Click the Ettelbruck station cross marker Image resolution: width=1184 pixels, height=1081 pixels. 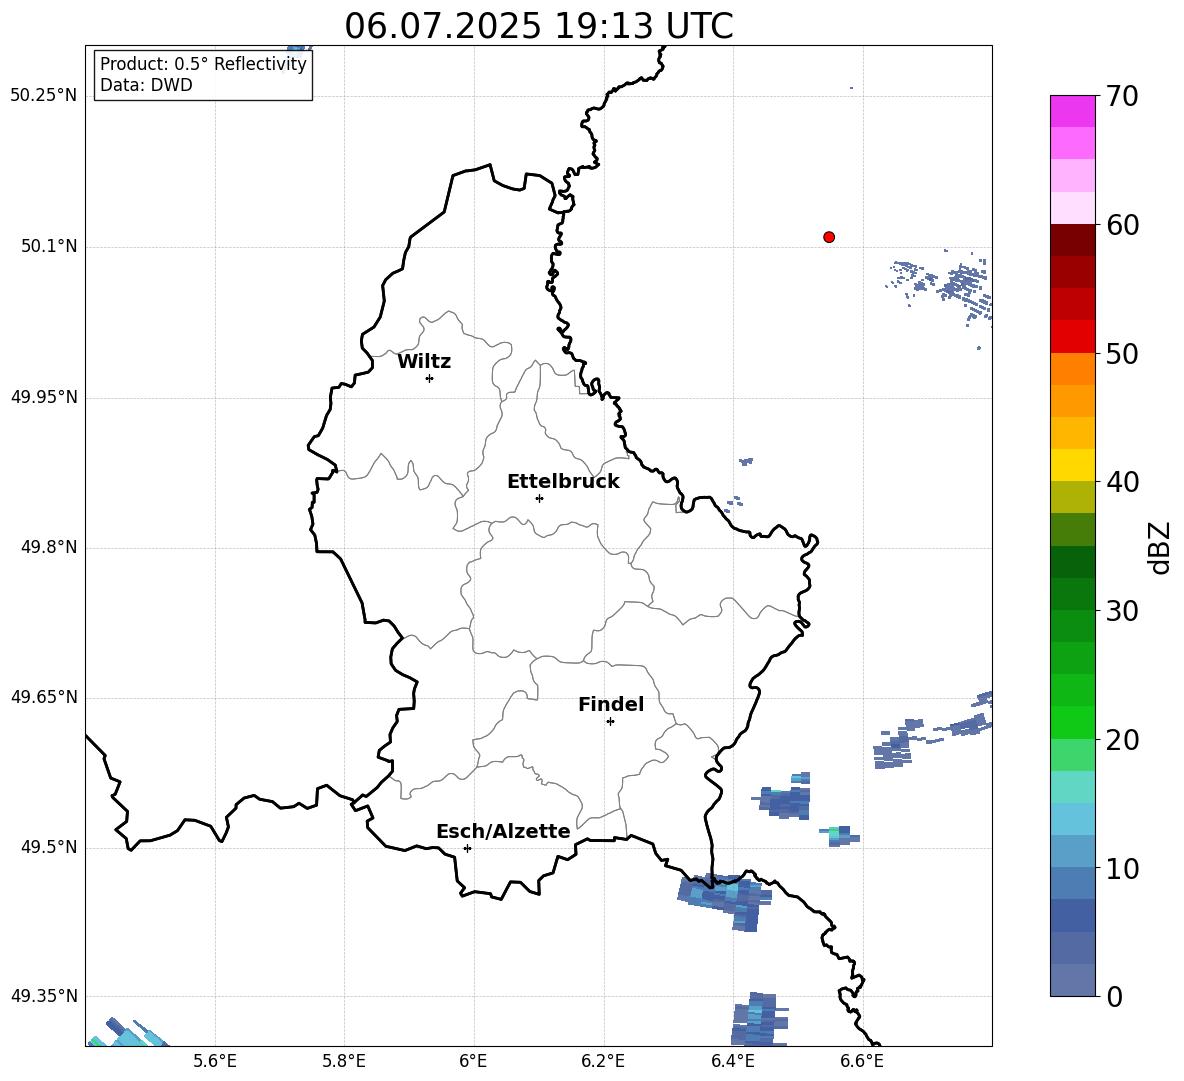tap(539, 498)
